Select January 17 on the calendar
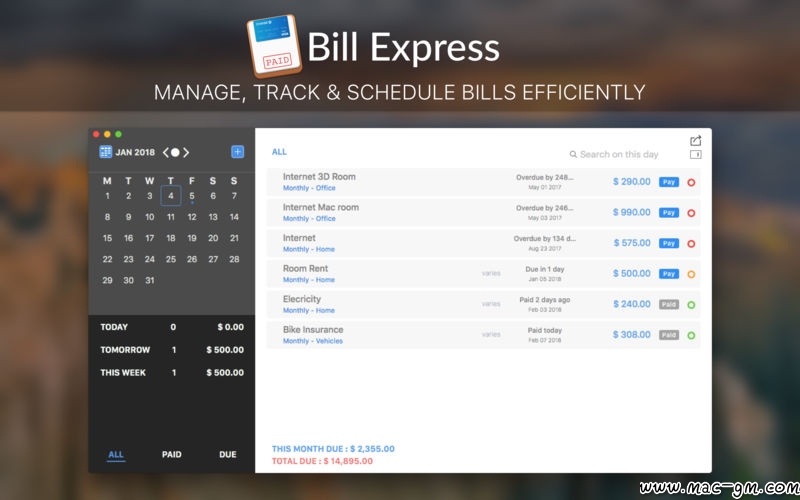 point(149,238)
